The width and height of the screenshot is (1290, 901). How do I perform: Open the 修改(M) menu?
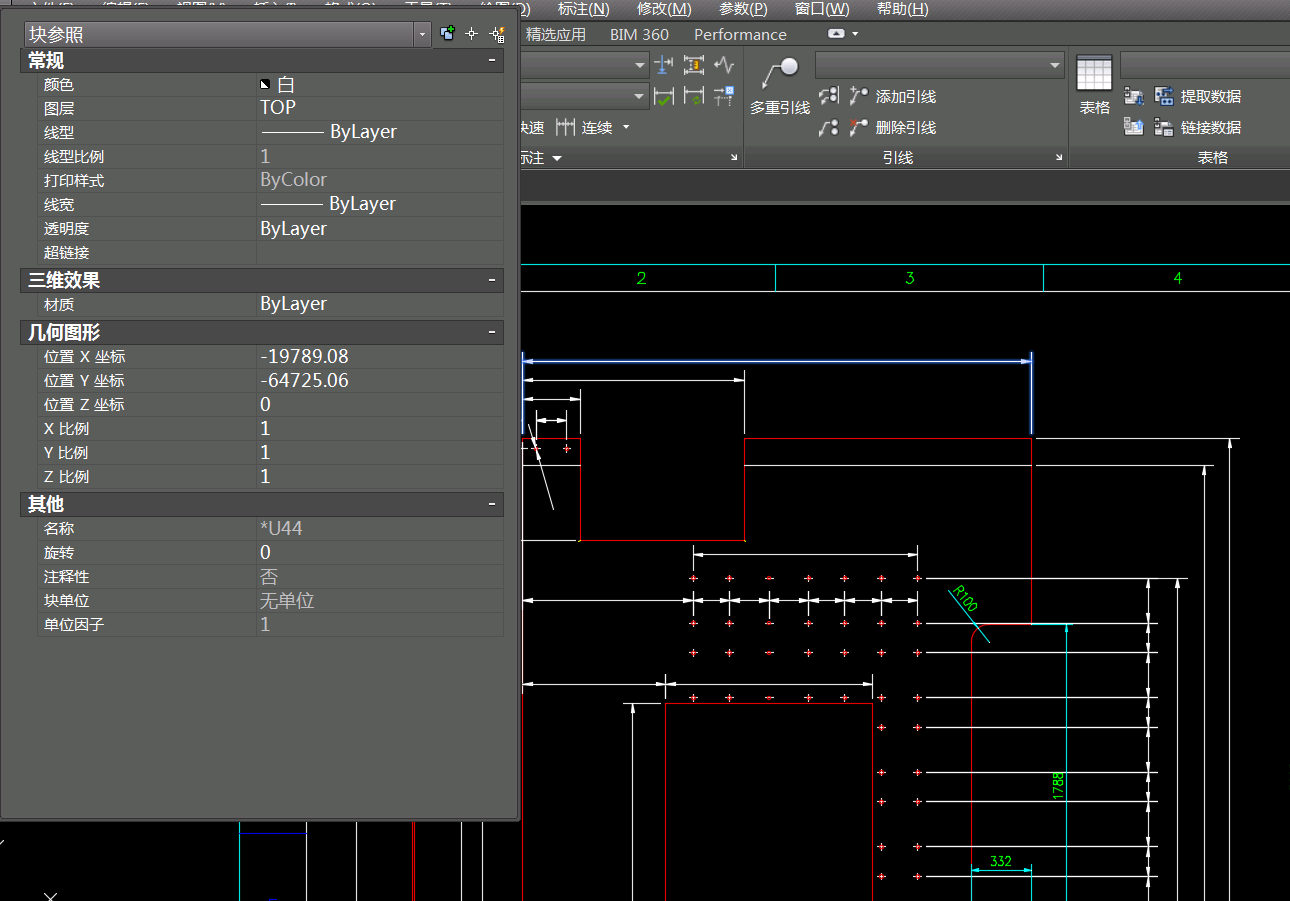[664, 9]
